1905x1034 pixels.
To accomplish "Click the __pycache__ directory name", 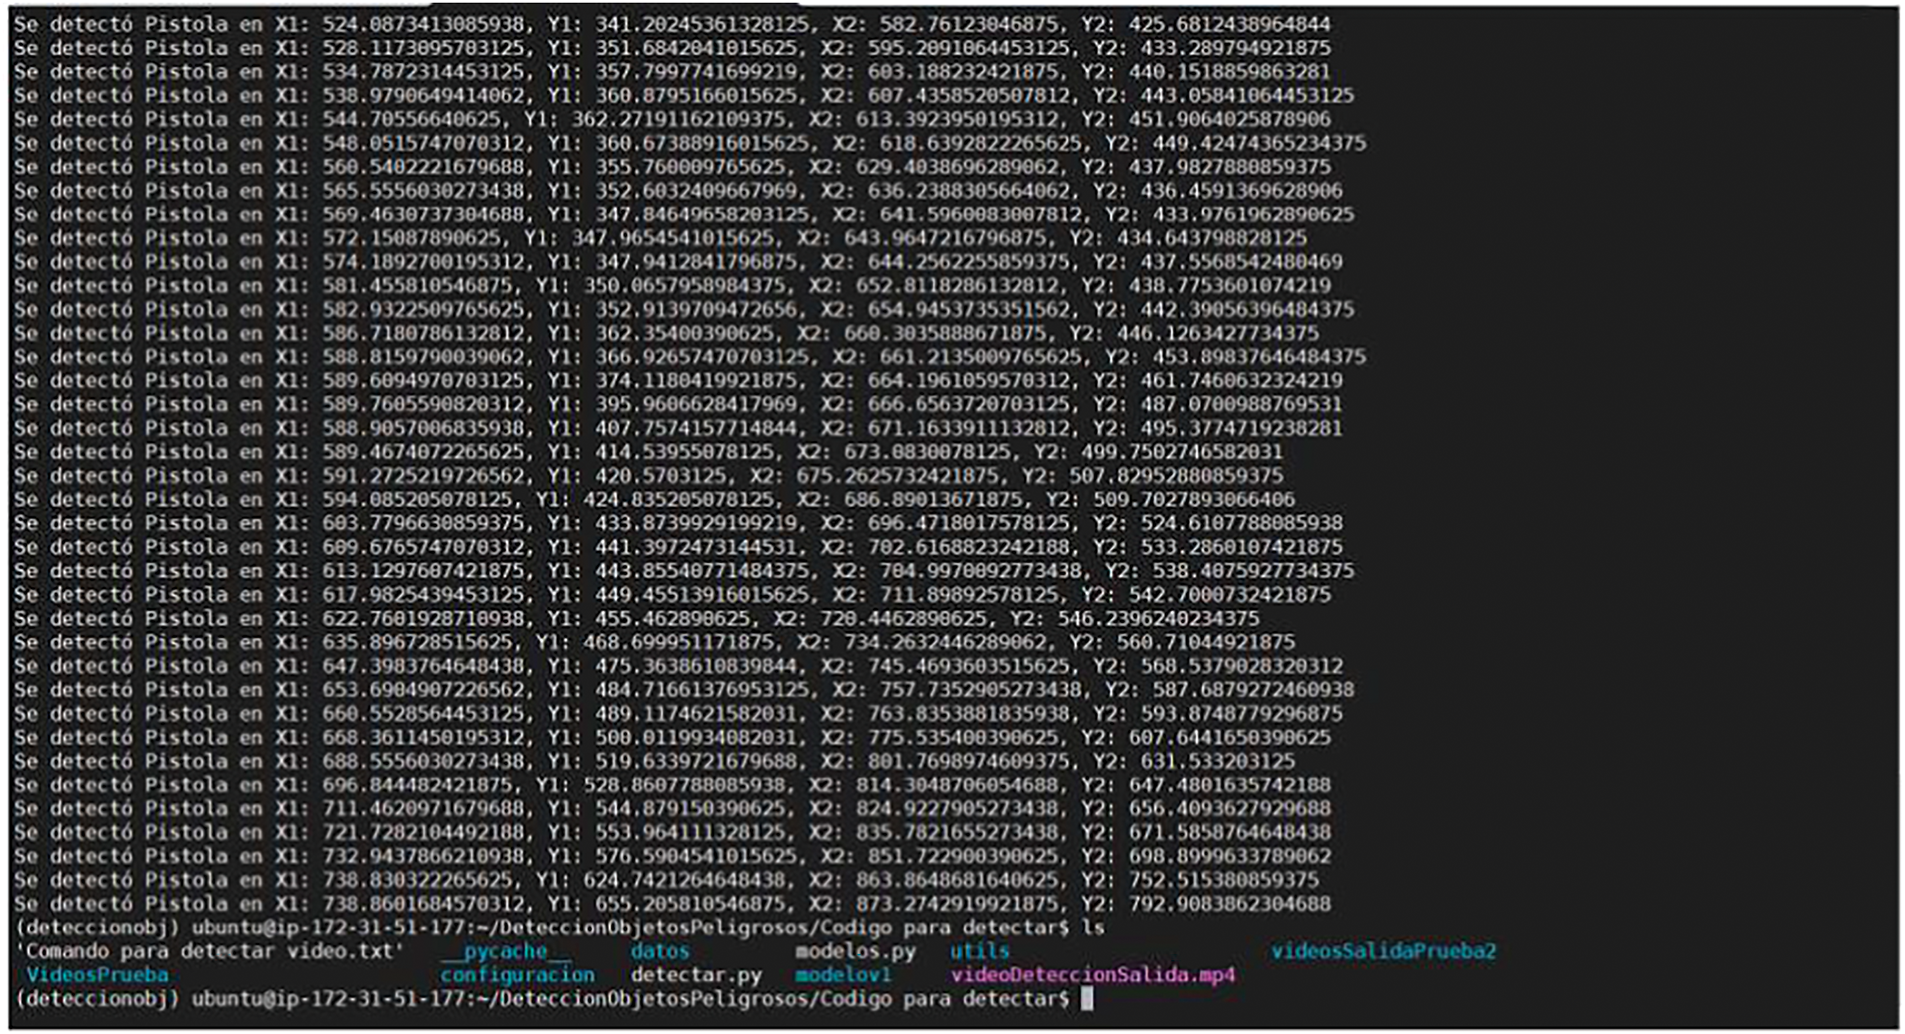I will coord(506,951).
